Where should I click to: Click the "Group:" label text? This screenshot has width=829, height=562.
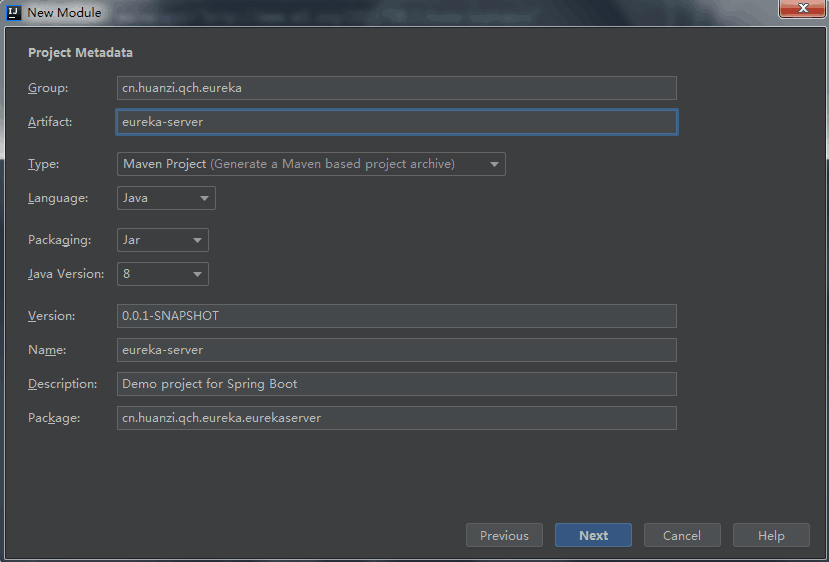(x=48, y=88)
